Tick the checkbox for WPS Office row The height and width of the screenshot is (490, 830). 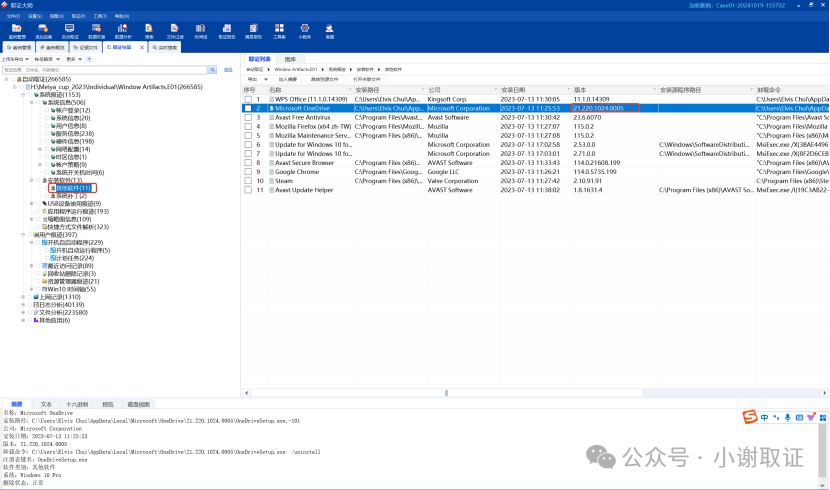(248, 99)
